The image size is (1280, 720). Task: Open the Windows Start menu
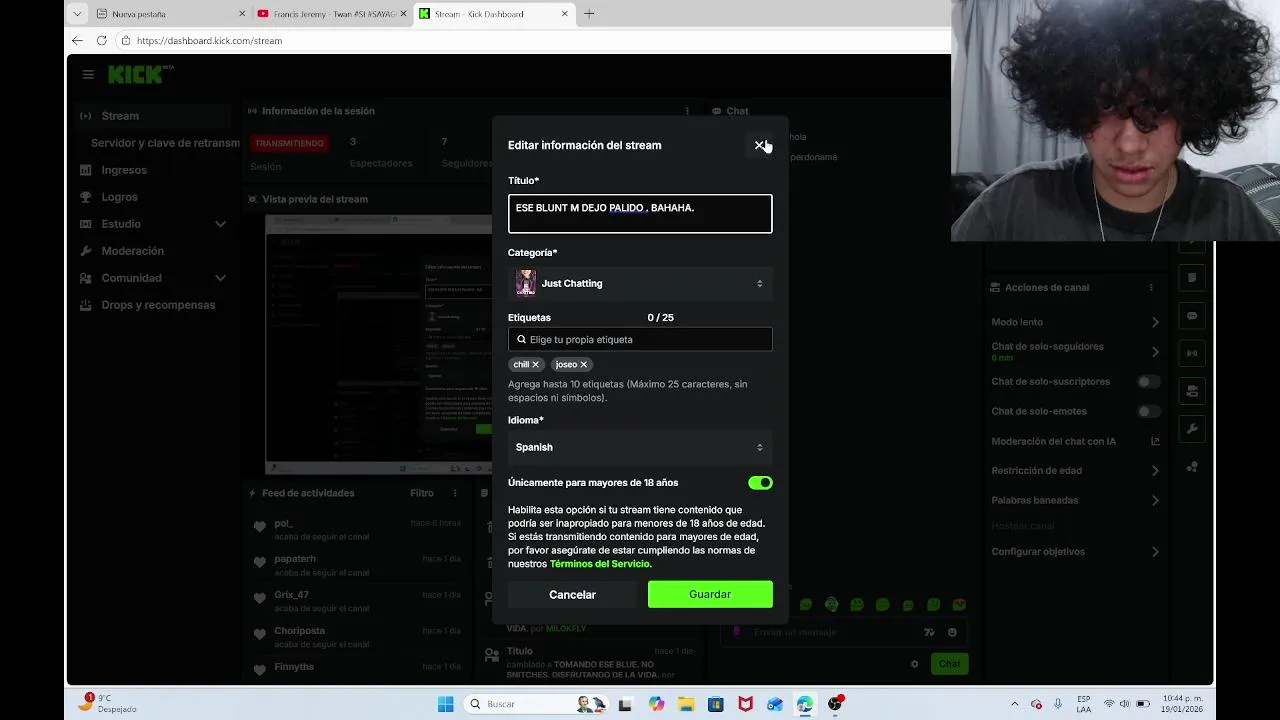coord(446,704)
